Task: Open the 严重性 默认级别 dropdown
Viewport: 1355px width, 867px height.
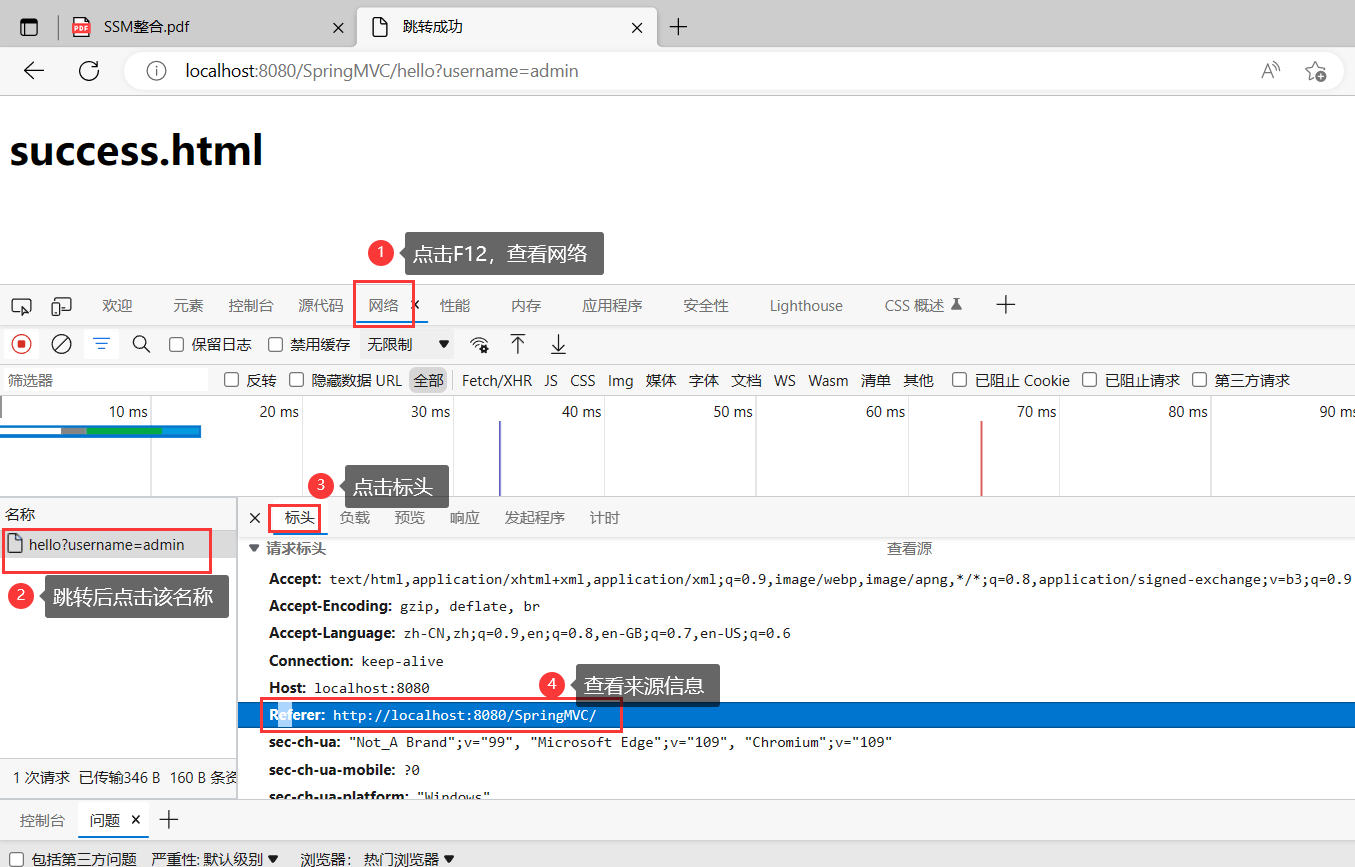Action: 215,859
